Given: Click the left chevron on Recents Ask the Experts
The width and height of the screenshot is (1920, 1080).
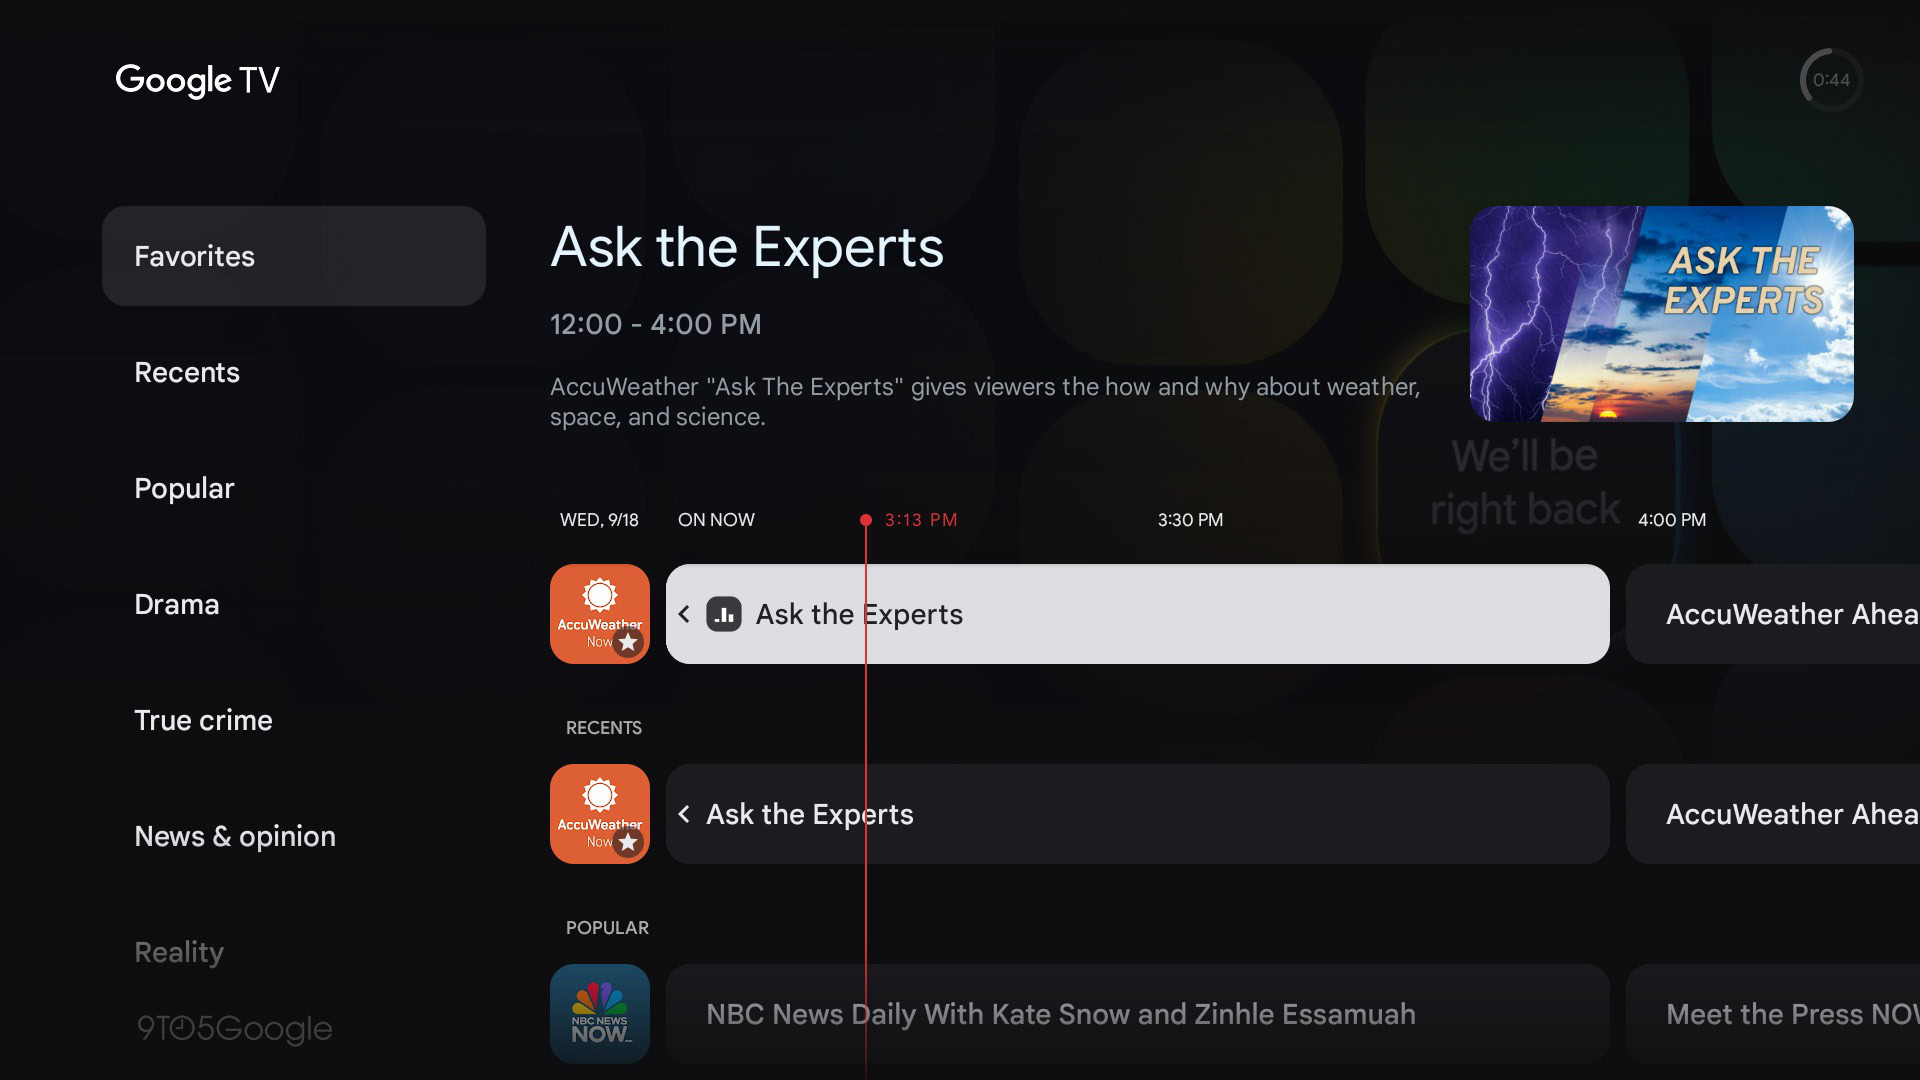Looking at the screenshot, I should [x=686, y=814].
